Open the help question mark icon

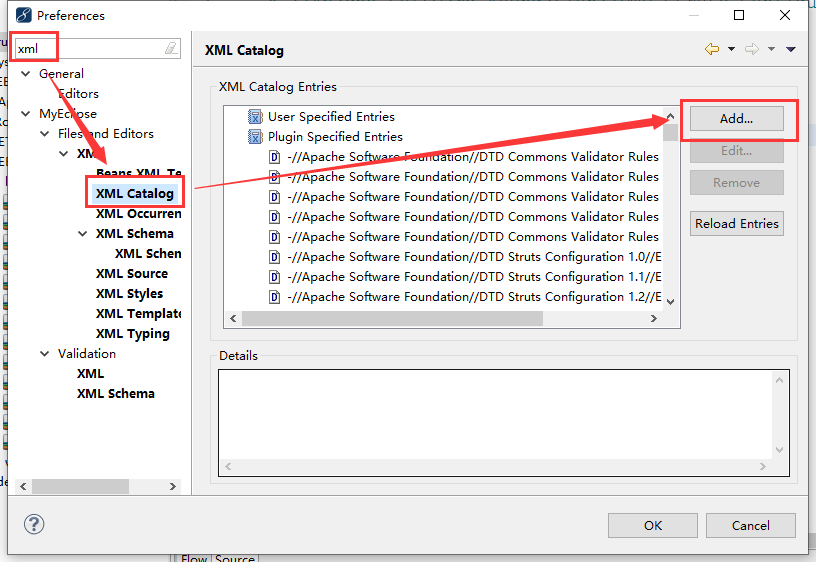pos(34,524)
